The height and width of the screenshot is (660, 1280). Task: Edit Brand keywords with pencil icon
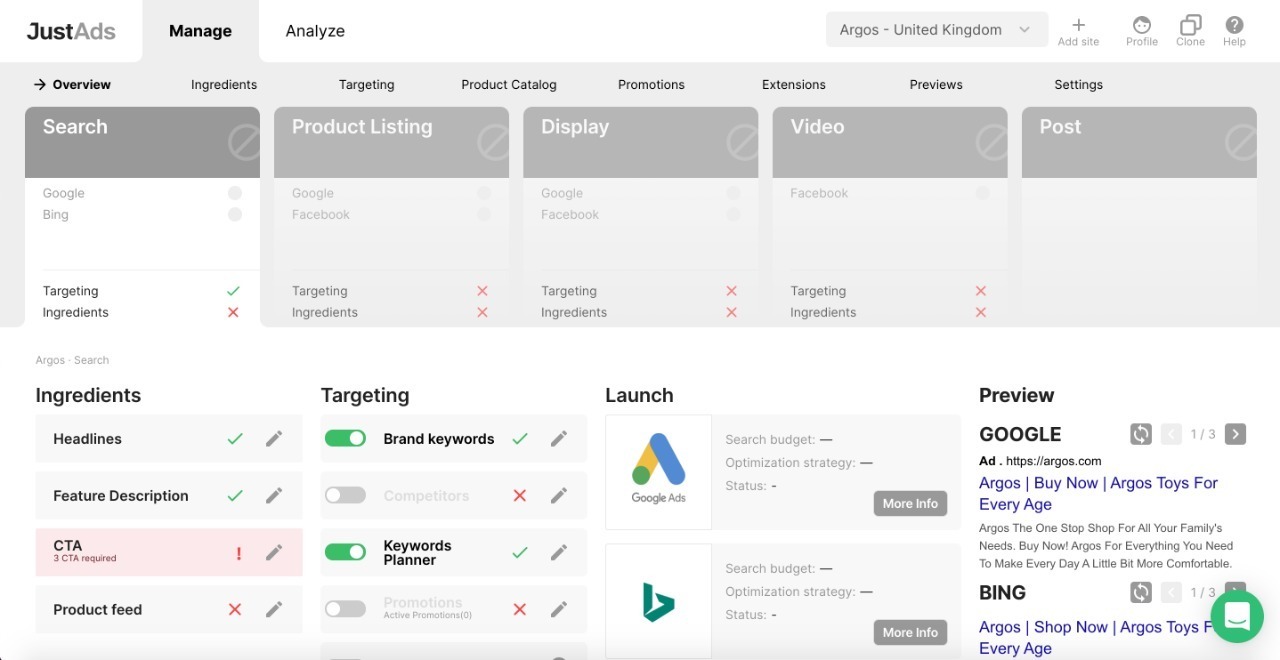pos(559,438)
